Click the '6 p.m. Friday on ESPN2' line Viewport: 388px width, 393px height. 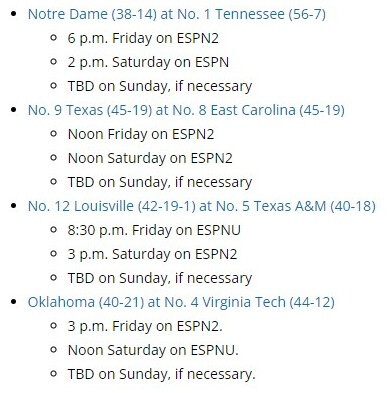pyautogui.click(x=143, y=38)
